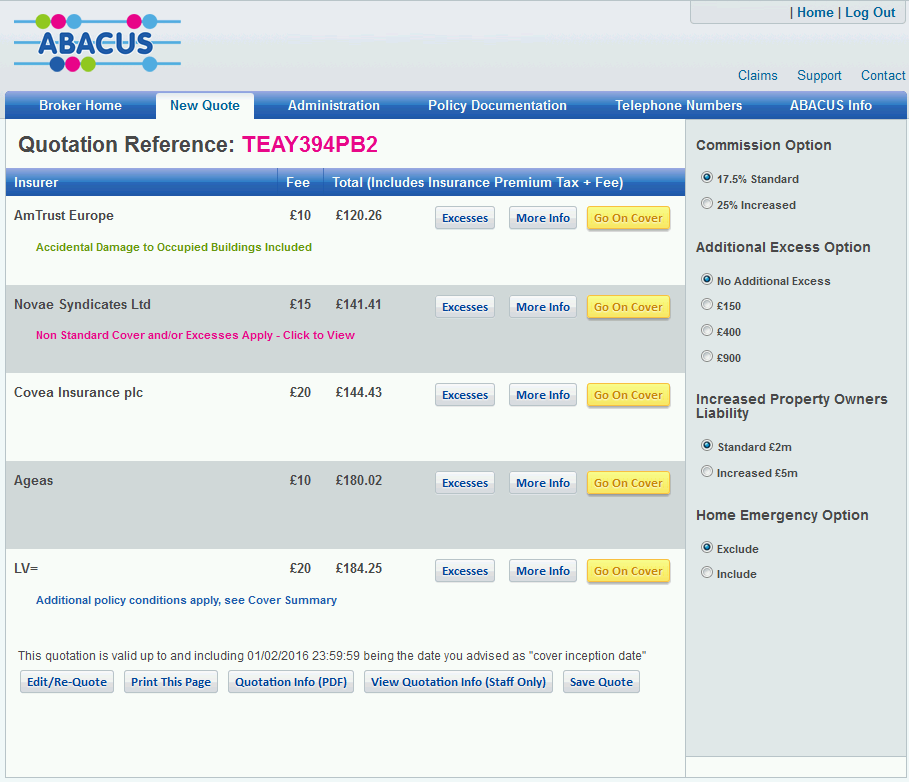This screenshot has width=909, height=782.
Task: Click the AmTrust Europe insurer name
Action: (64, 216)
